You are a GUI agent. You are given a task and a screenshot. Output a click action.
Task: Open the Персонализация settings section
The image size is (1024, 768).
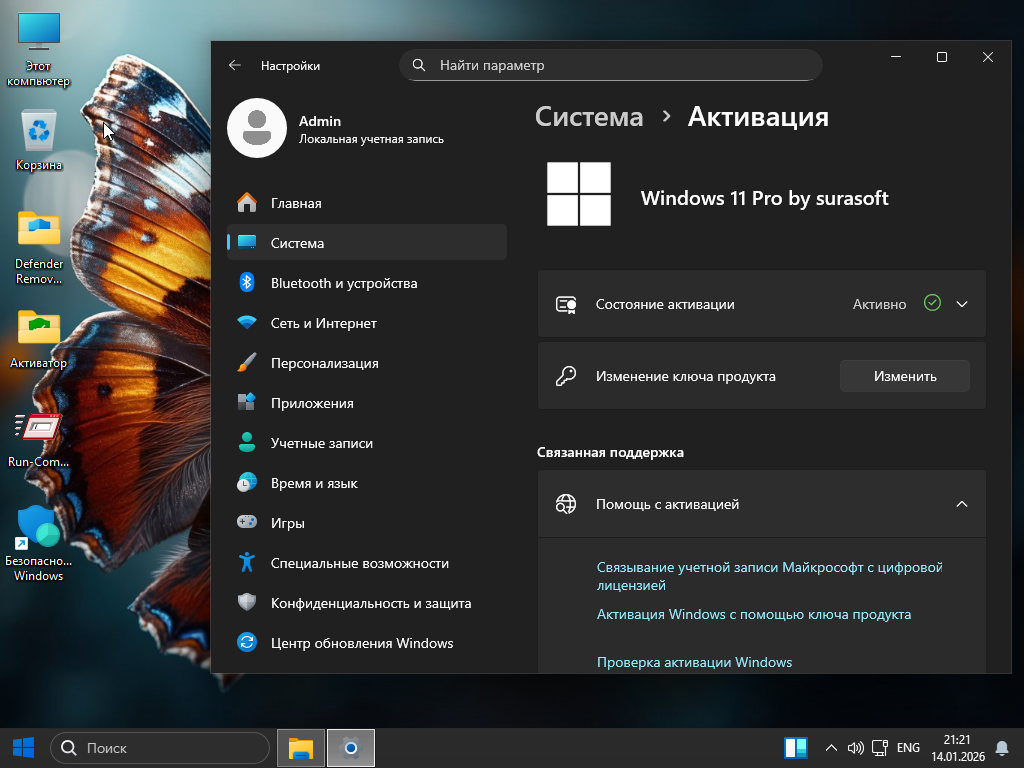coord(324,363)
